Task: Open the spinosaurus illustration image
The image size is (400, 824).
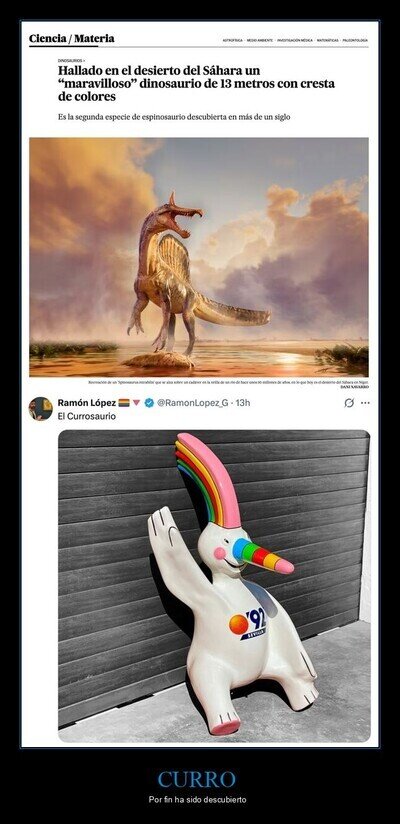Action: click(199, 257)
